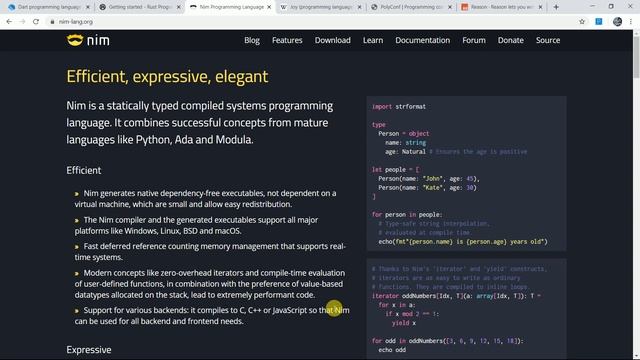Open the Chrome three-dot menu

631,22
